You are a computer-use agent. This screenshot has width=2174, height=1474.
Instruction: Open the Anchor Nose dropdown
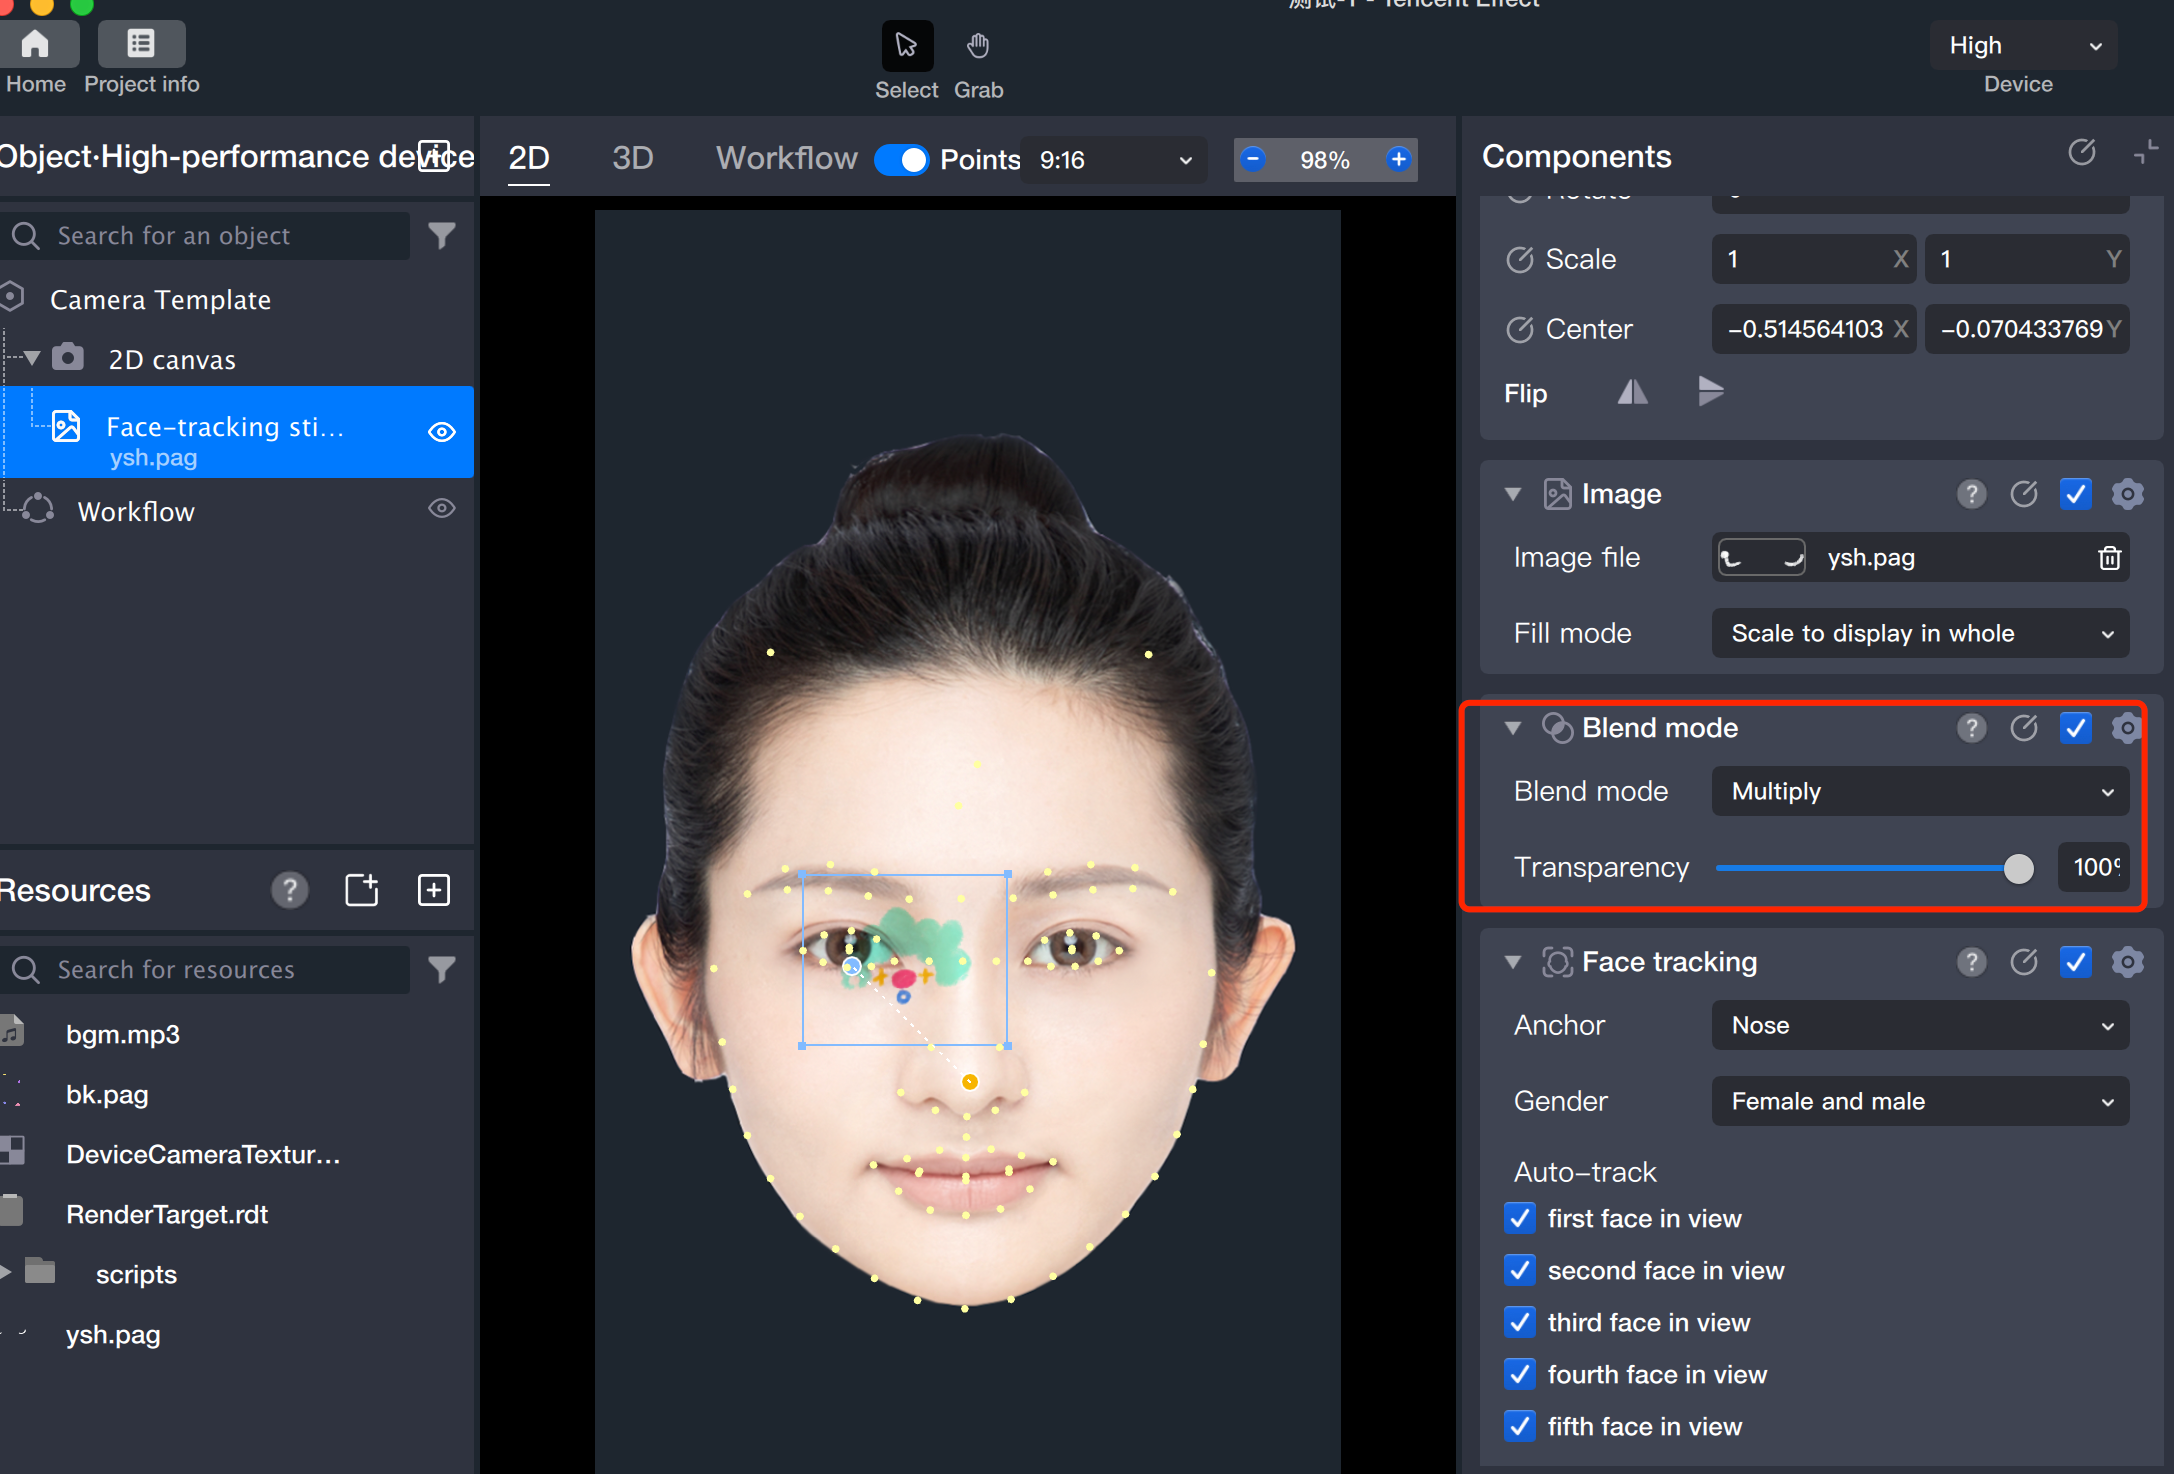[x=1919, y=1026]
